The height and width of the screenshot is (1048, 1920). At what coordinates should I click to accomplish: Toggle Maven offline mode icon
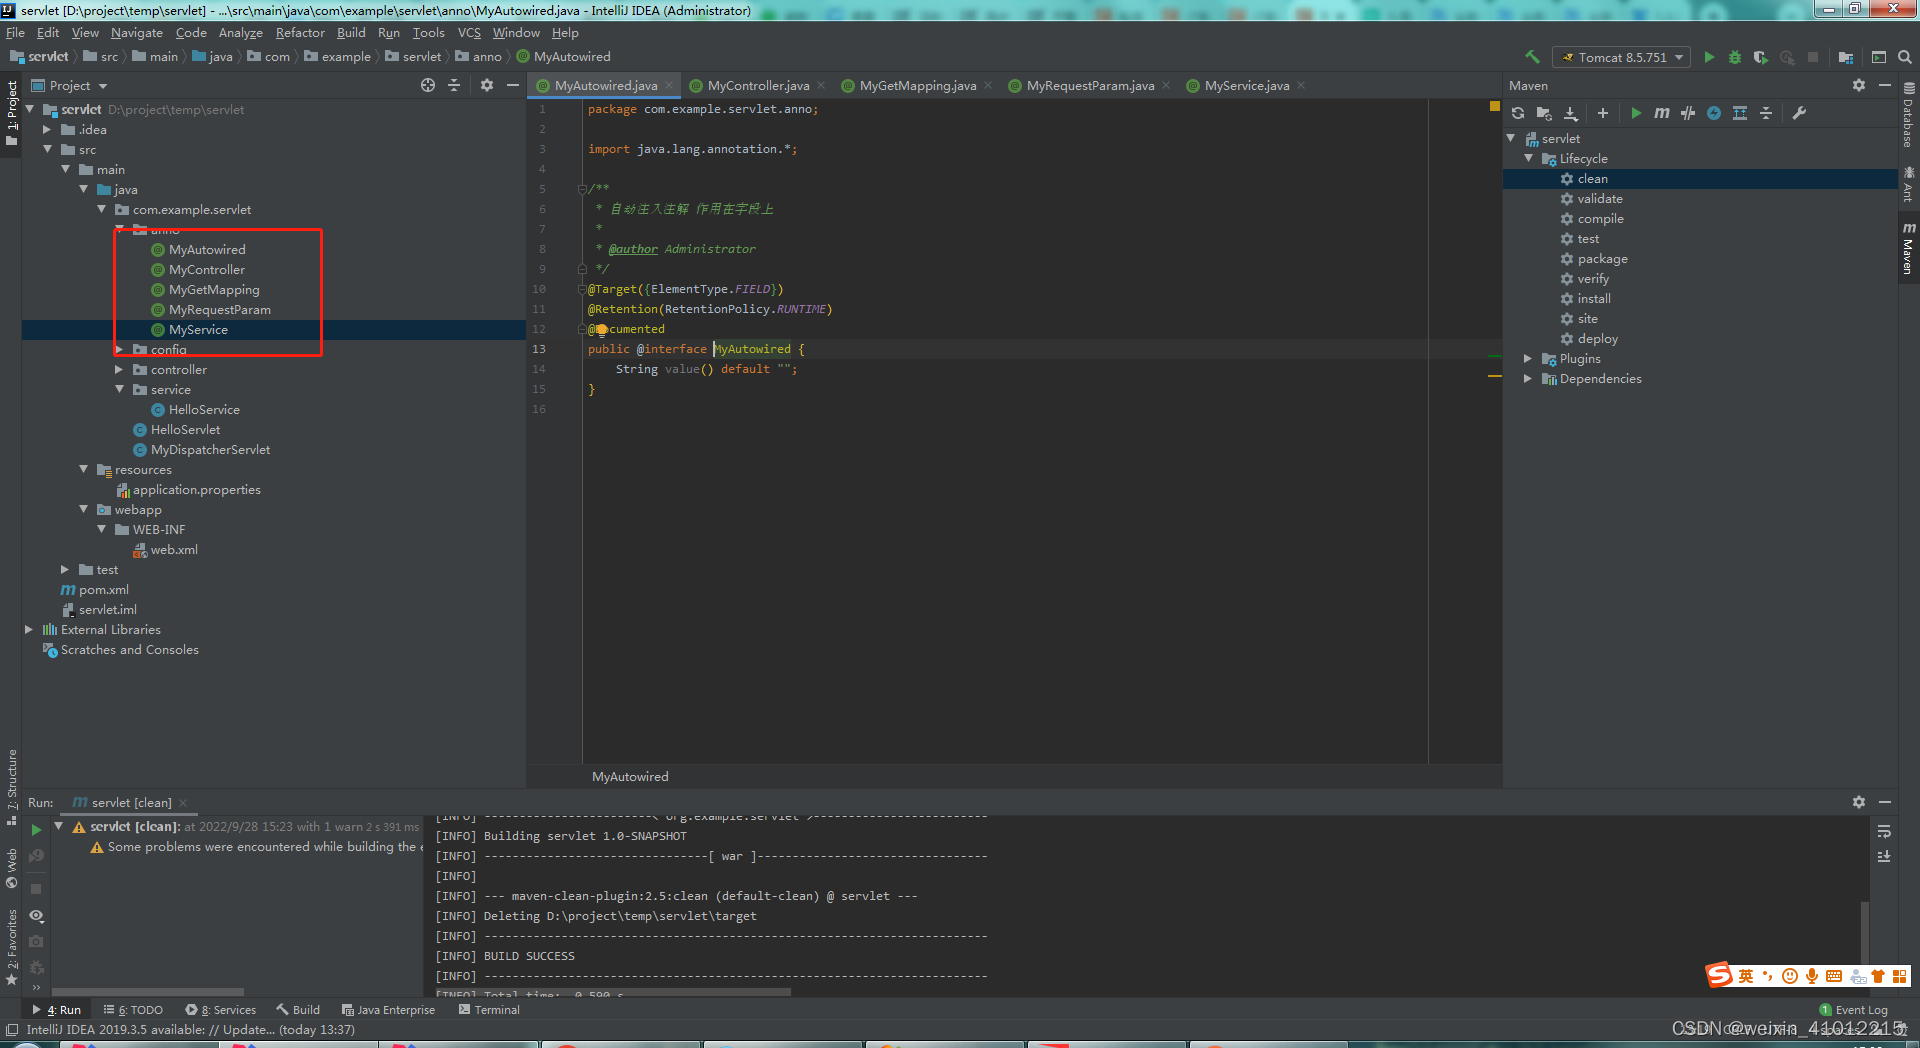click(x=1688, y=113)
